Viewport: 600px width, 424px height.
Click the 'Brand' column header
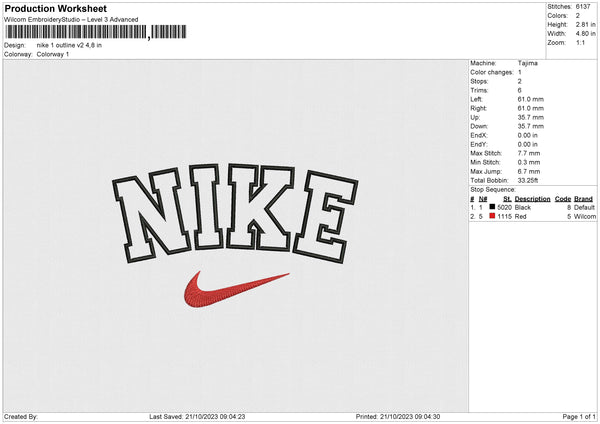(584, 199)
